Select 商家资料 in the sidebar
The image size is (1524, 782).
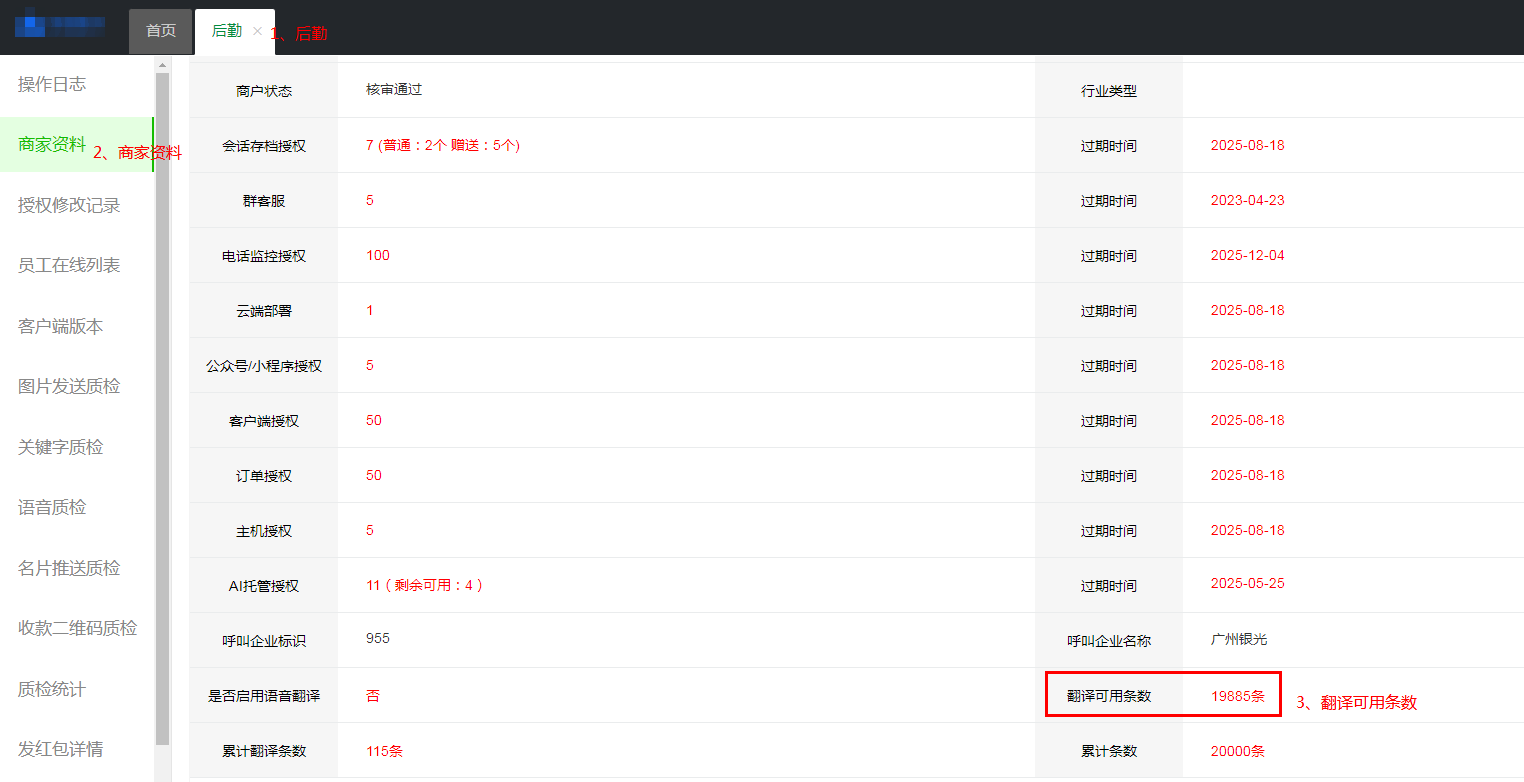tap(52, 145)
